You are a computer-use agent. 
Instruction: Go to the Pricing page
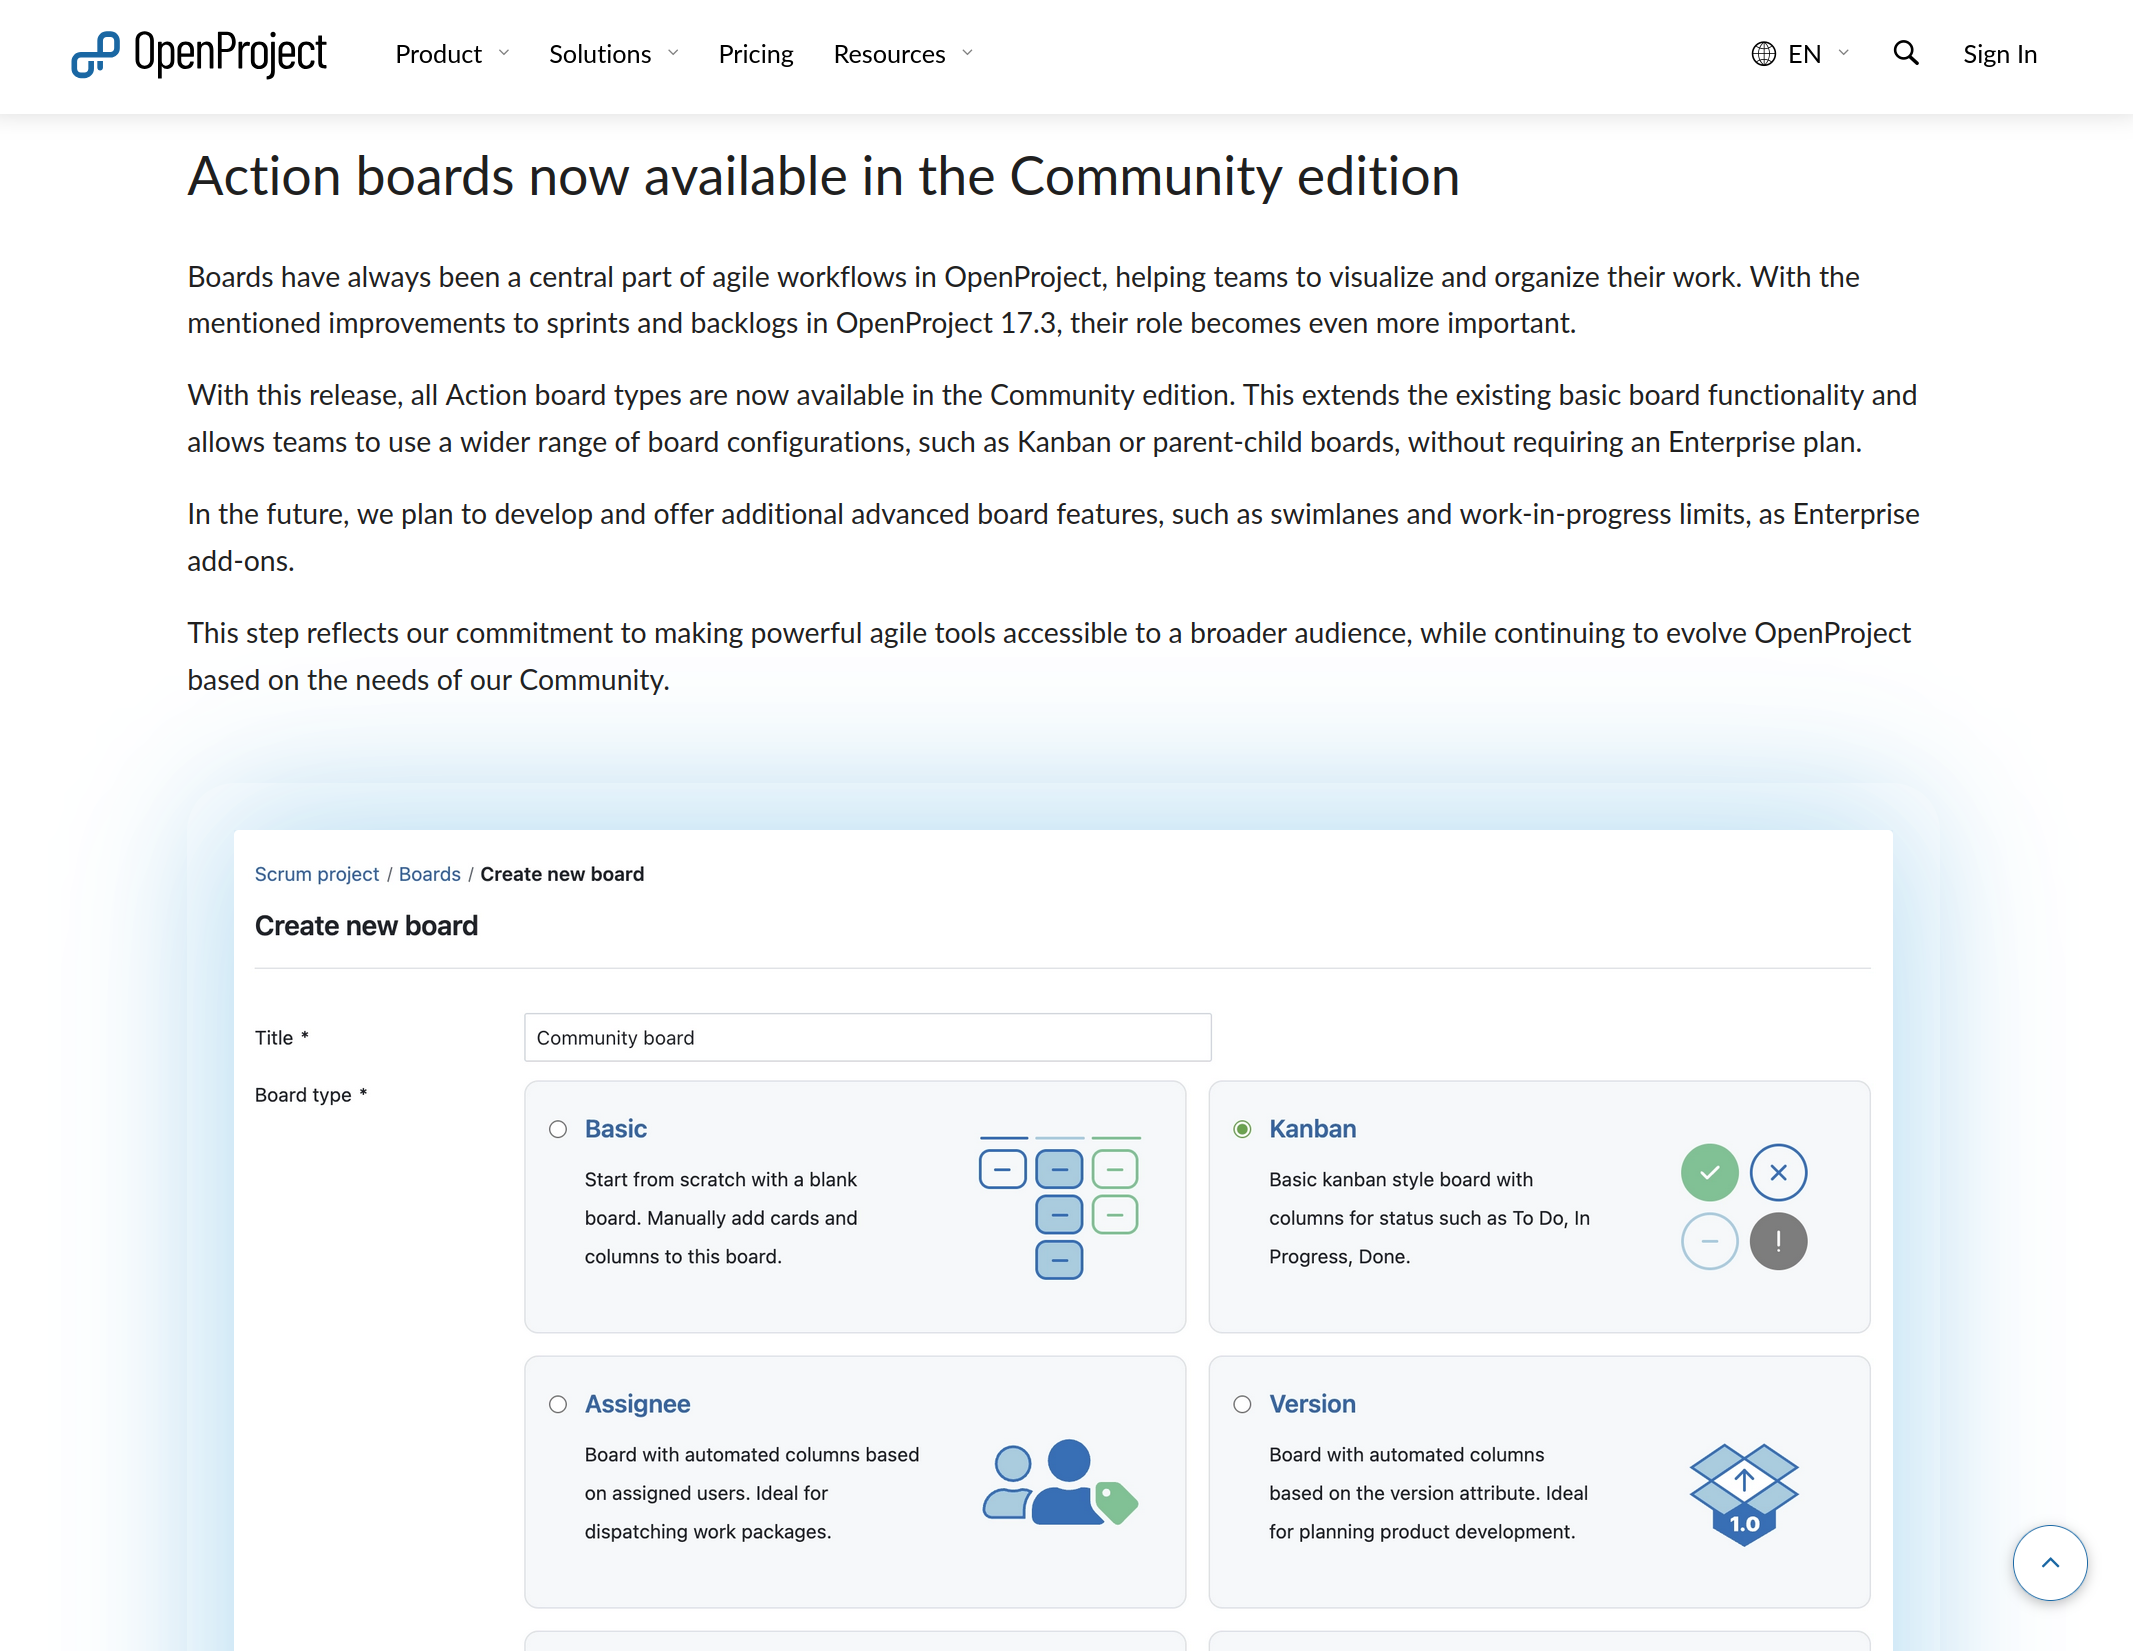756,54
